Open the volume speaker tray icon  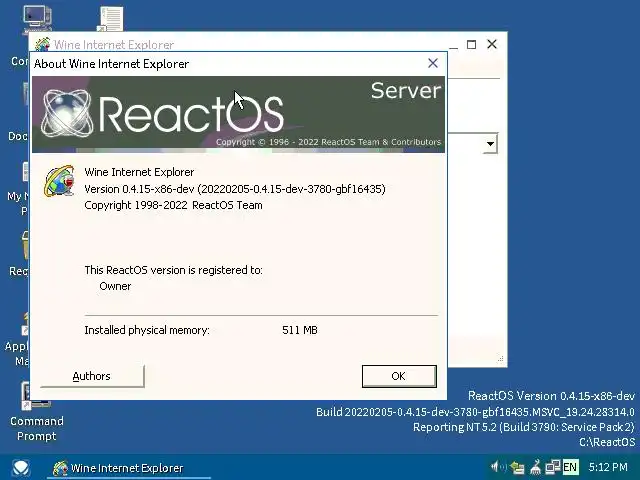pos(497,467)
